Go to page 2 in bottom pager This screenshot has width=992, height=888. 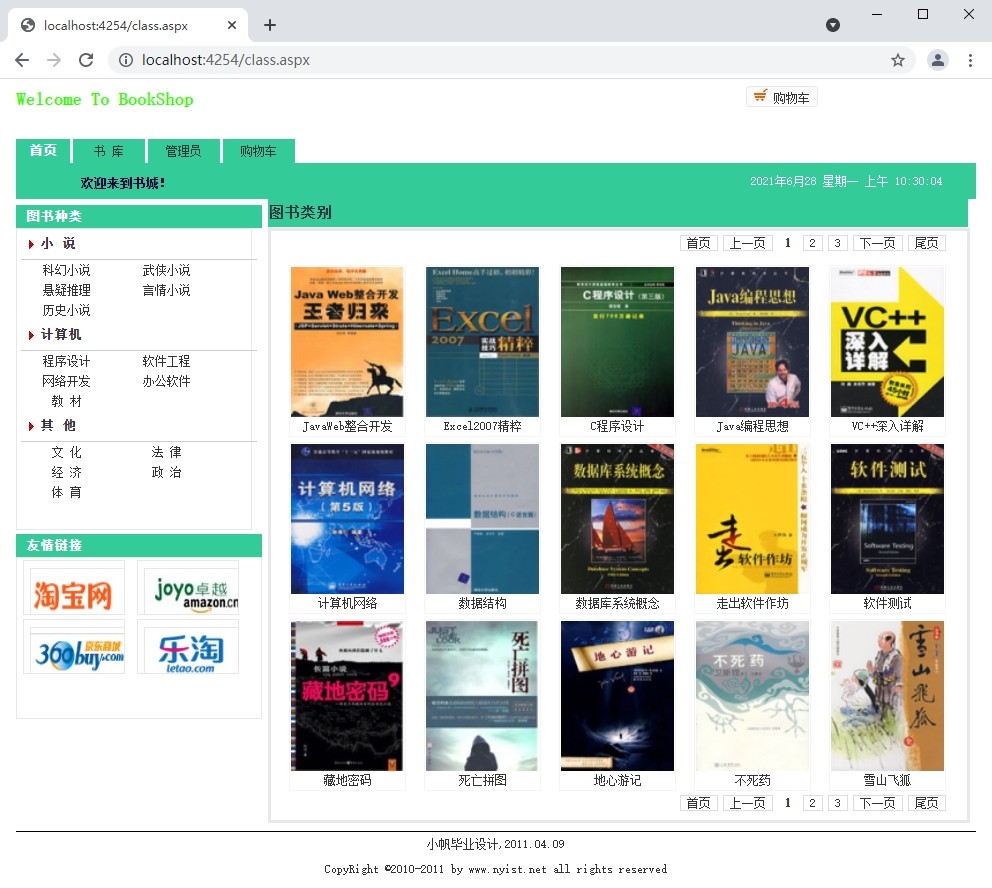point(812,803)
